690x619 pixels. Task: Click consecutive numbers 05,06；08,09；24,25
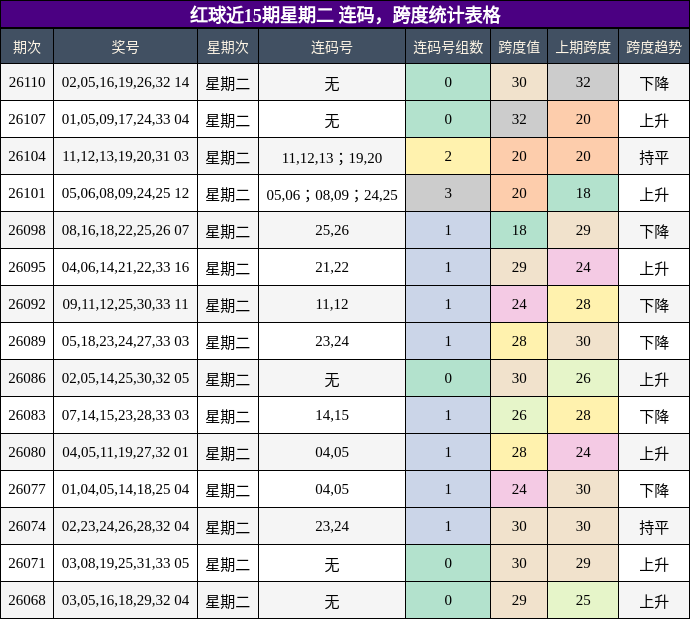(x=332, y=195)
